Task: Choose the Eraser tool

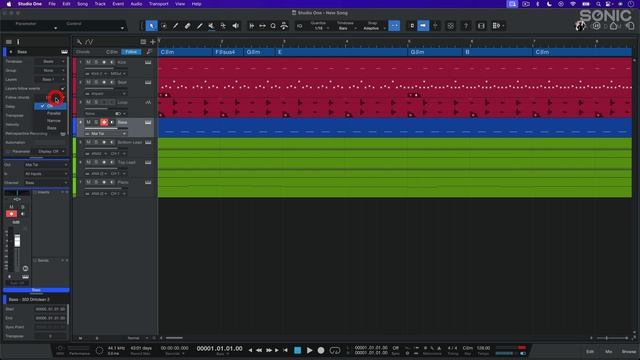Action: click(x=187, y=26)
